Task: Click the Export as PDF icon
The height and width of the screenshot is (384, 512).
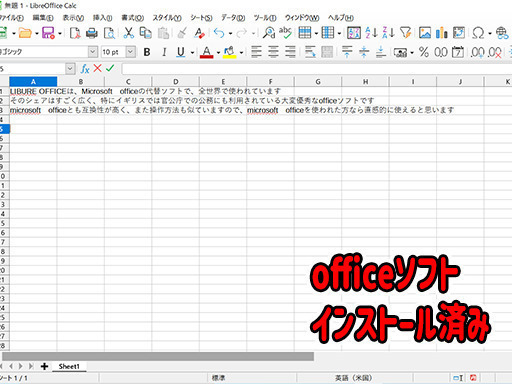Action: (75, 33)
